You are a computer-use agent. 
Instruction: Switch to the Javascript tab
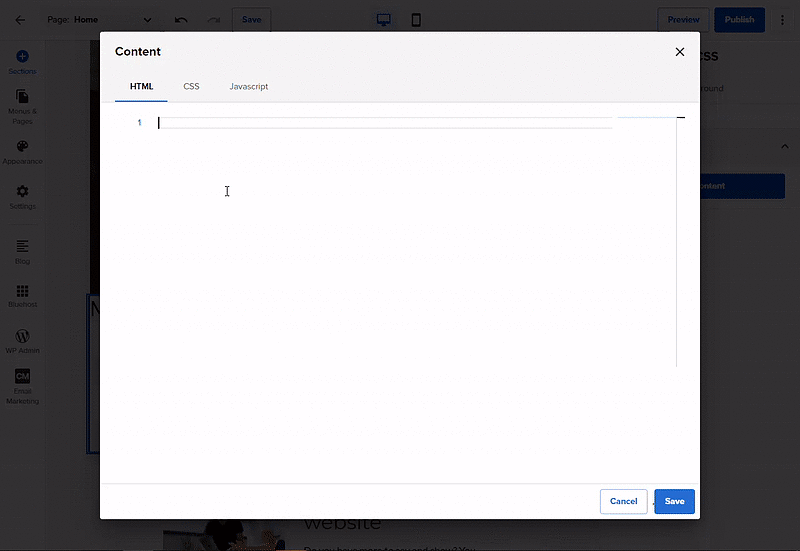248,87
